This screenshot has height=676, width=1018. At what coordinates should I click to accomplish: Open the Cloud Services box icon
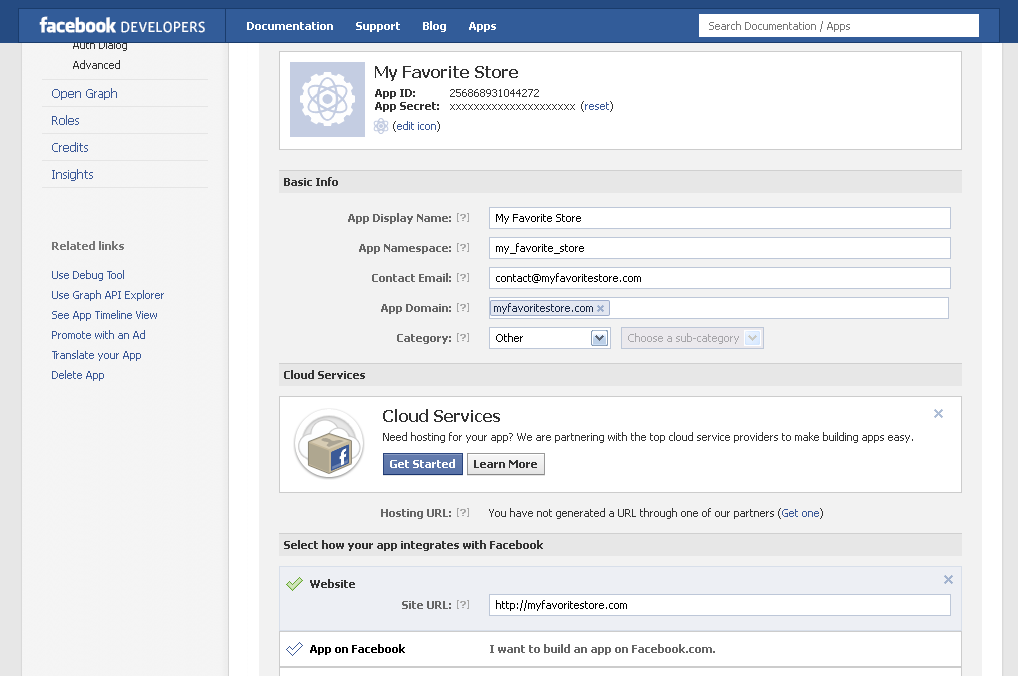pos(329,444)
